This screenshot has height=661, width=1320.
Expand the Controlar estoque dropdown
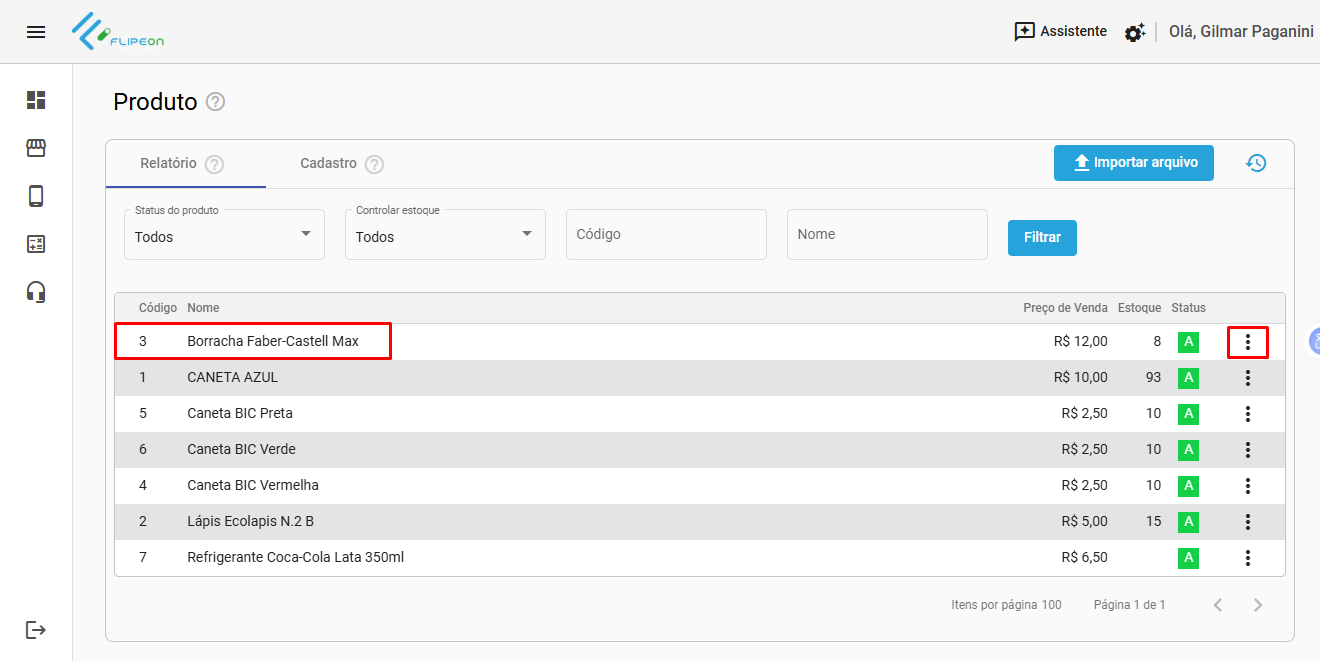[445, 235]
